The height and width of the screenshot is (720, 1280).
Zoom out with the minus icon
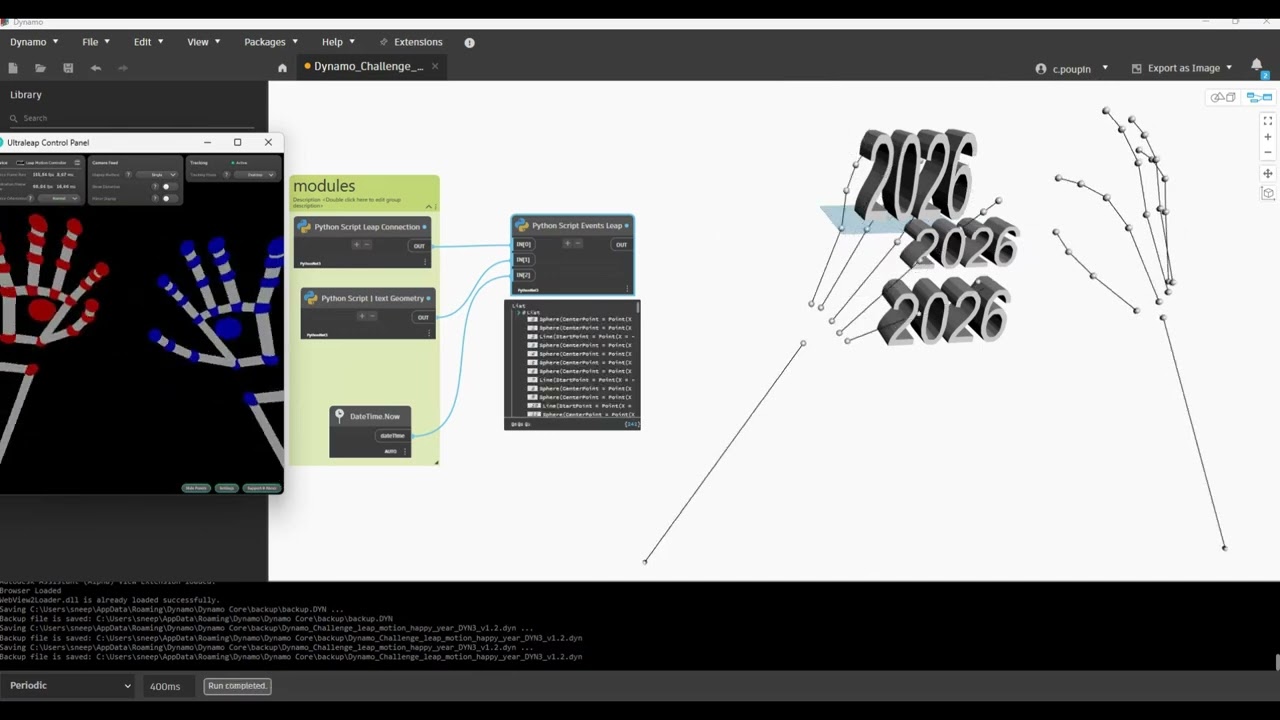[x=1268, y=153]
